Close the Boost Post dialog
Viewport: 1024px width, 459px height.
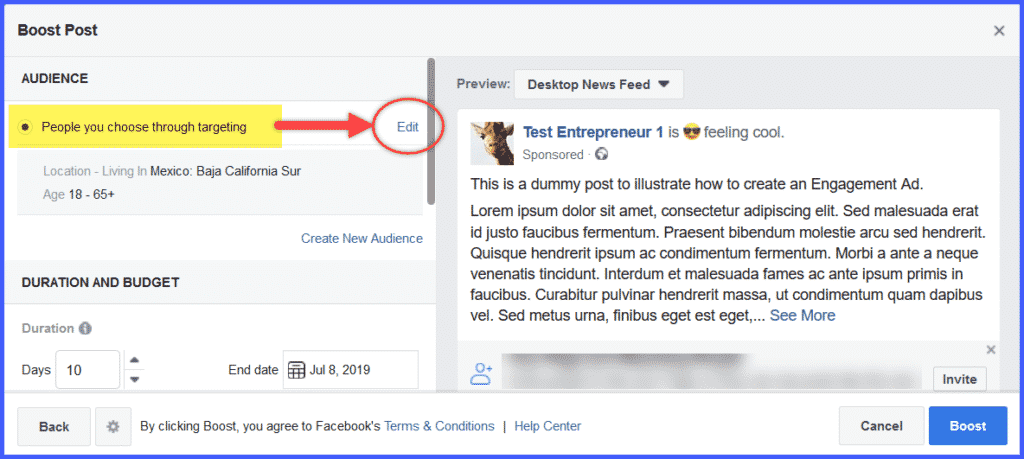coord(999,31)
